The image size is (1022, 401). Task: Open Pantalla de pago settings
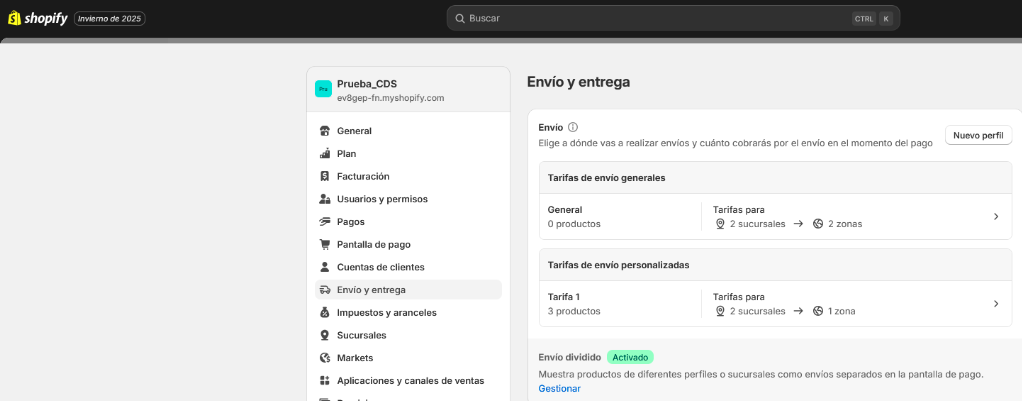(x=374, y=244)
